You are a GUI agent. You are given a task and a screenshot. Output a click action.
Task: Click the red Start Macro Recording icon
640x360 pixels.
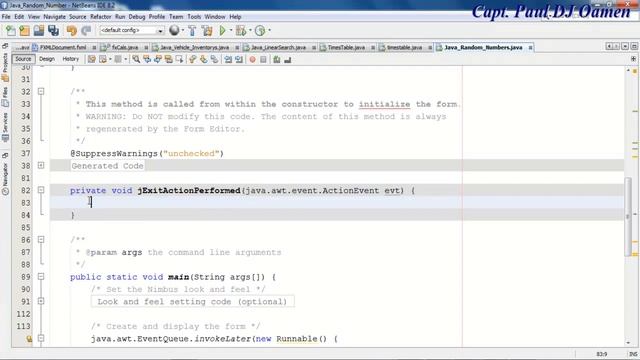pyautogui.click(x=253, y=60)
